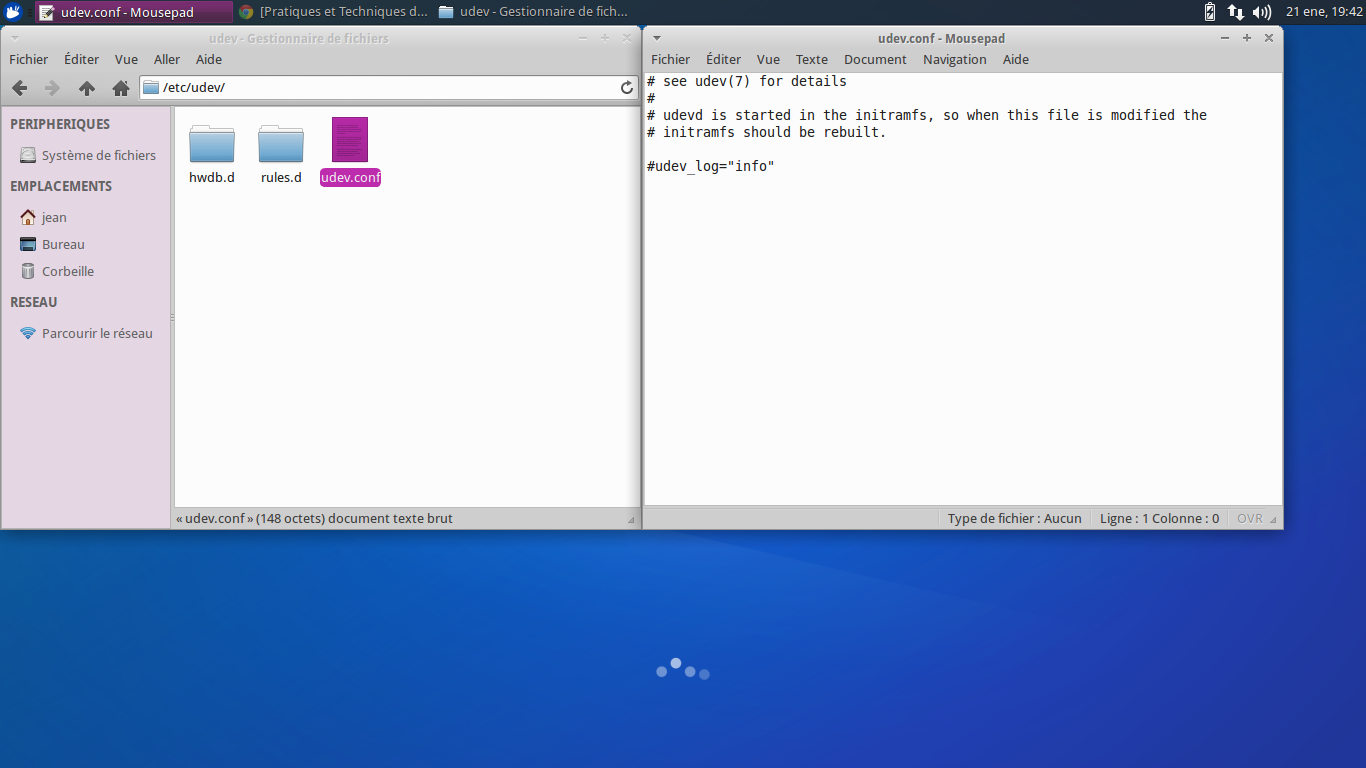Viewport: 1366px width, 768px height.
Task: Switch to Chrome window in taskbar
Action: point(334,12)
